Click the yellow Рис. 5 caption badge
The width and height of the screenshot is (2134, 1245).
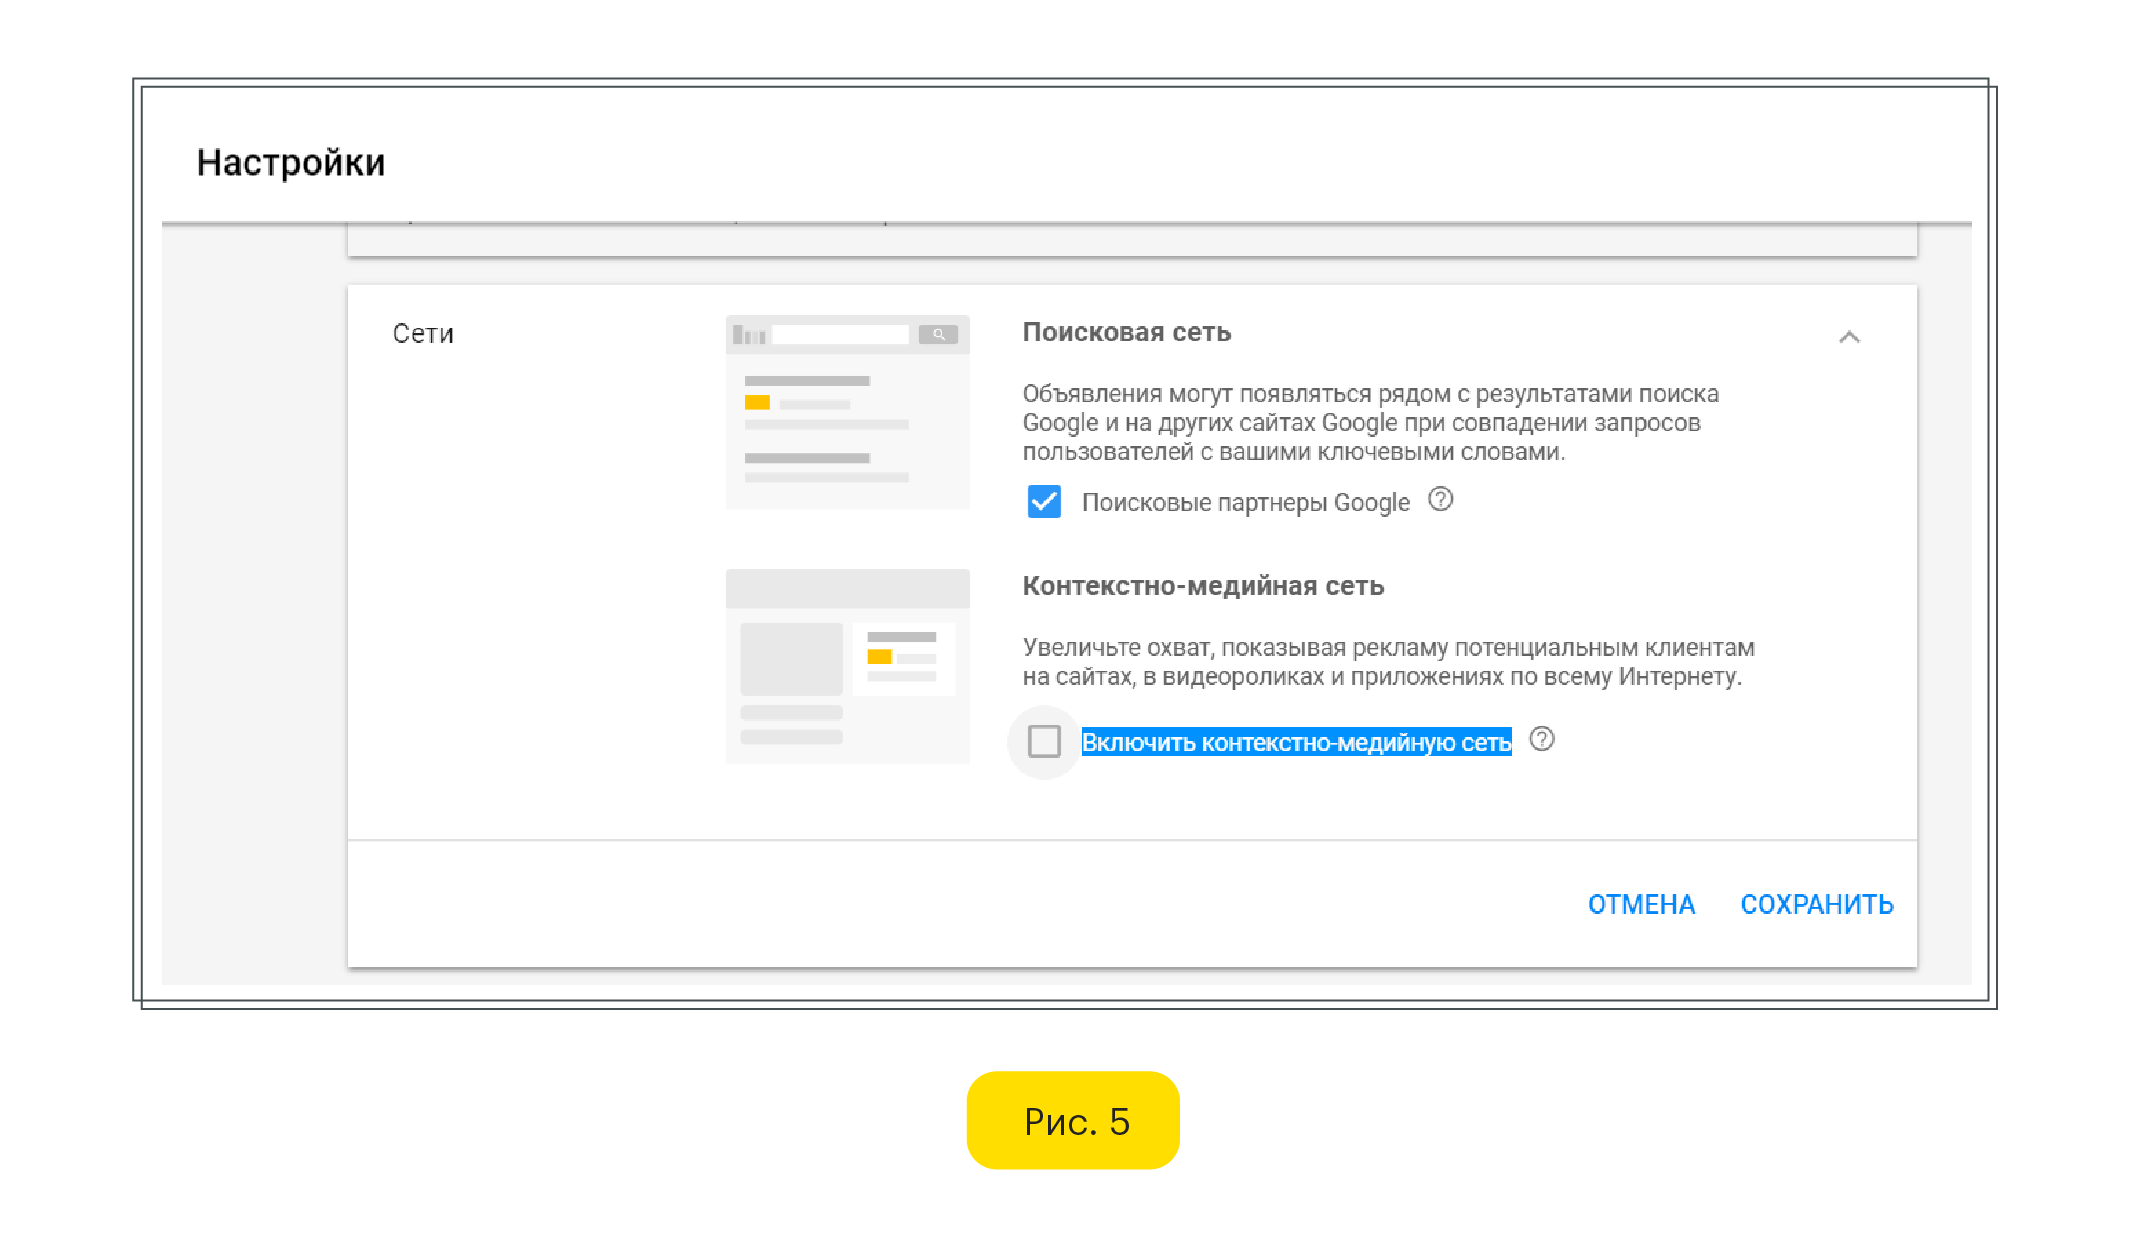[1073, 1120]
